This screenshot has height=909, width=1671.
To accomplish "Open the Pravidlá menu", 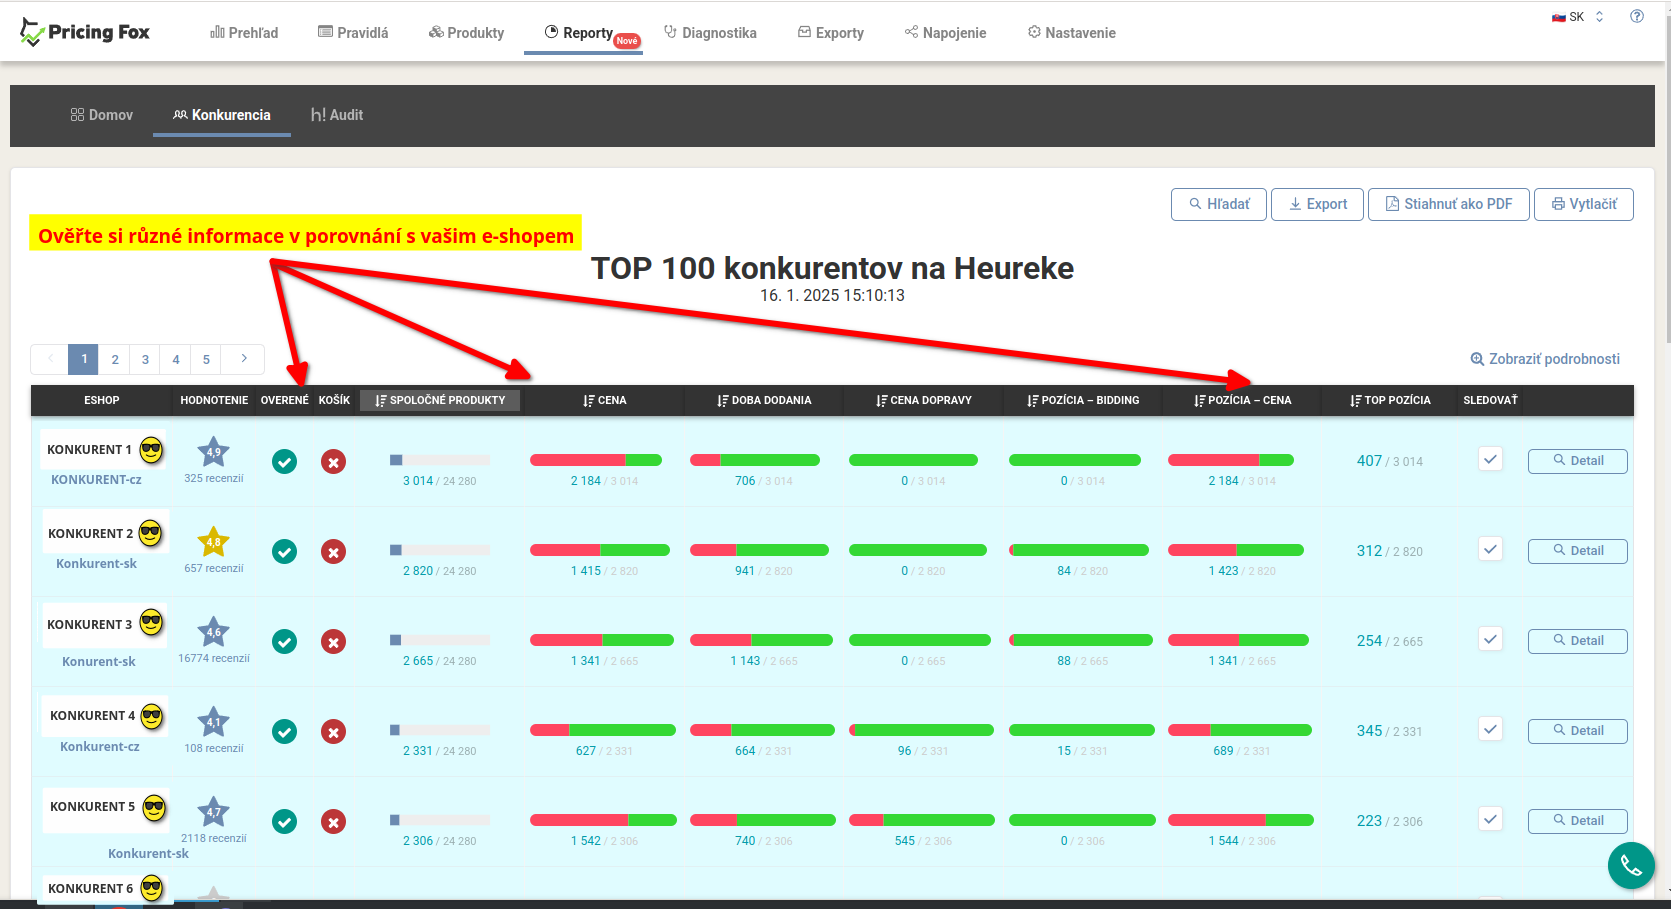I will point(353,33).
